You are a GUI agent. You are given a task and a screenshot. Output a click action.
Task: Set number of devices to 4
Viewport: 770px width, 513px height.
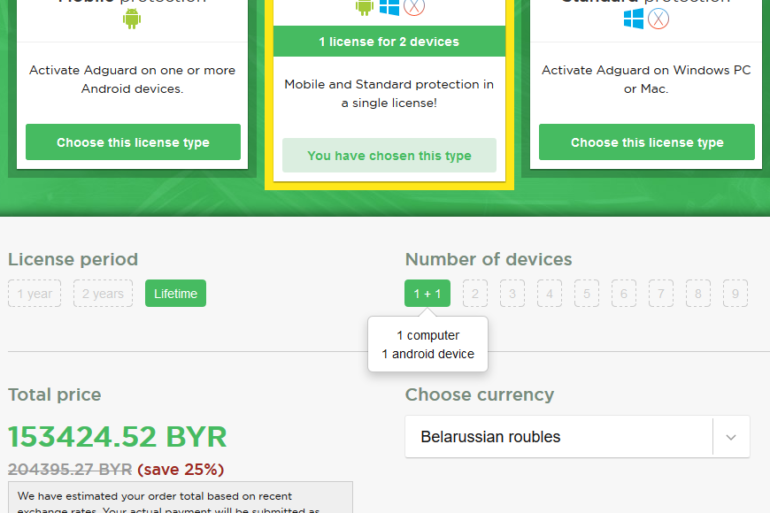[550, 294]
